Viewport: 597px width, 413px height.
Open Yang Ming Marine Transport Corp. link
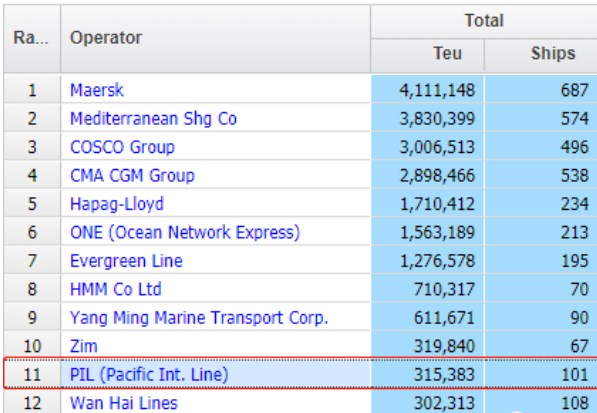tap(199, 318)
